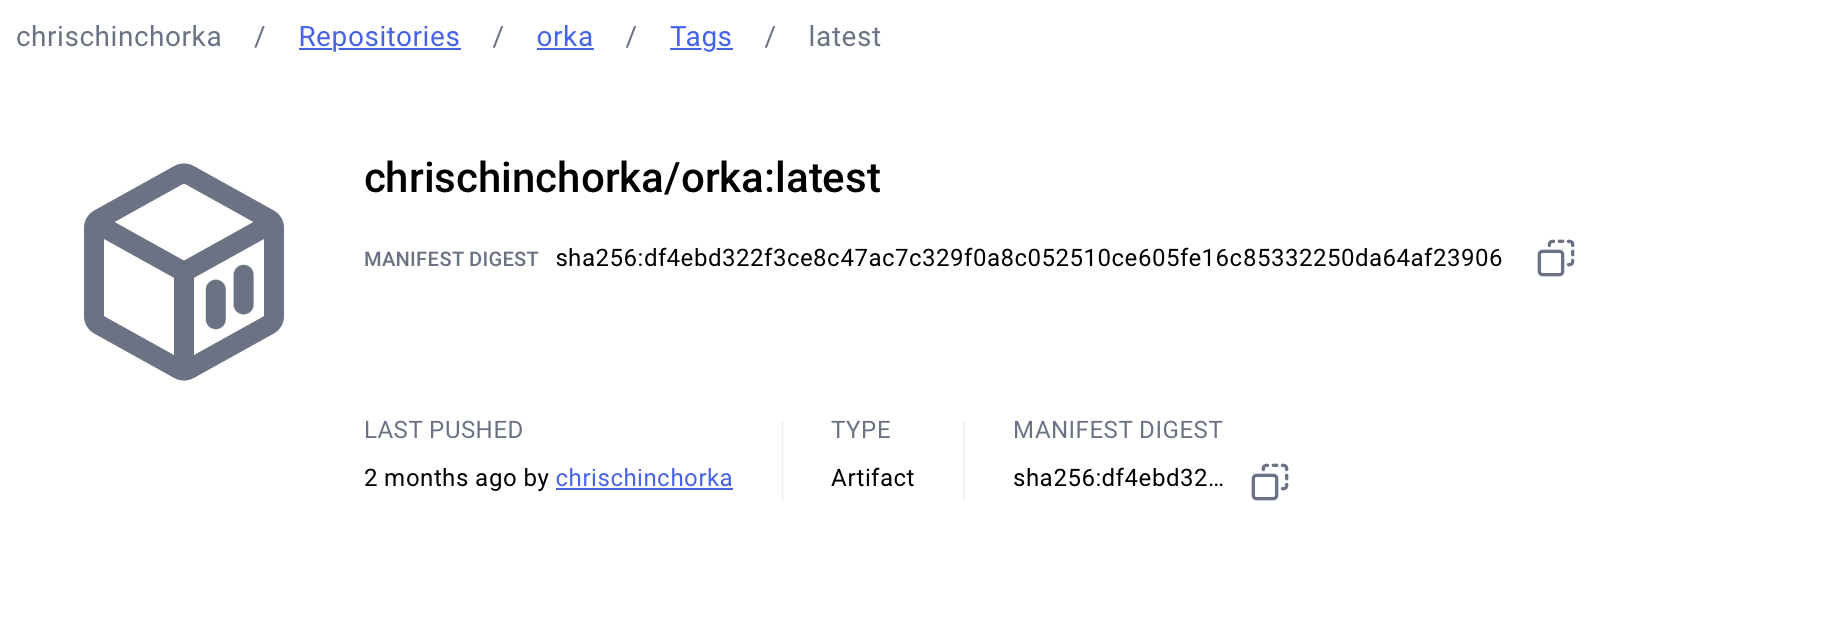This screenshot has width=1840, height=632.
Task: Click the Artifact type value
Action: (x=872, y=478)
